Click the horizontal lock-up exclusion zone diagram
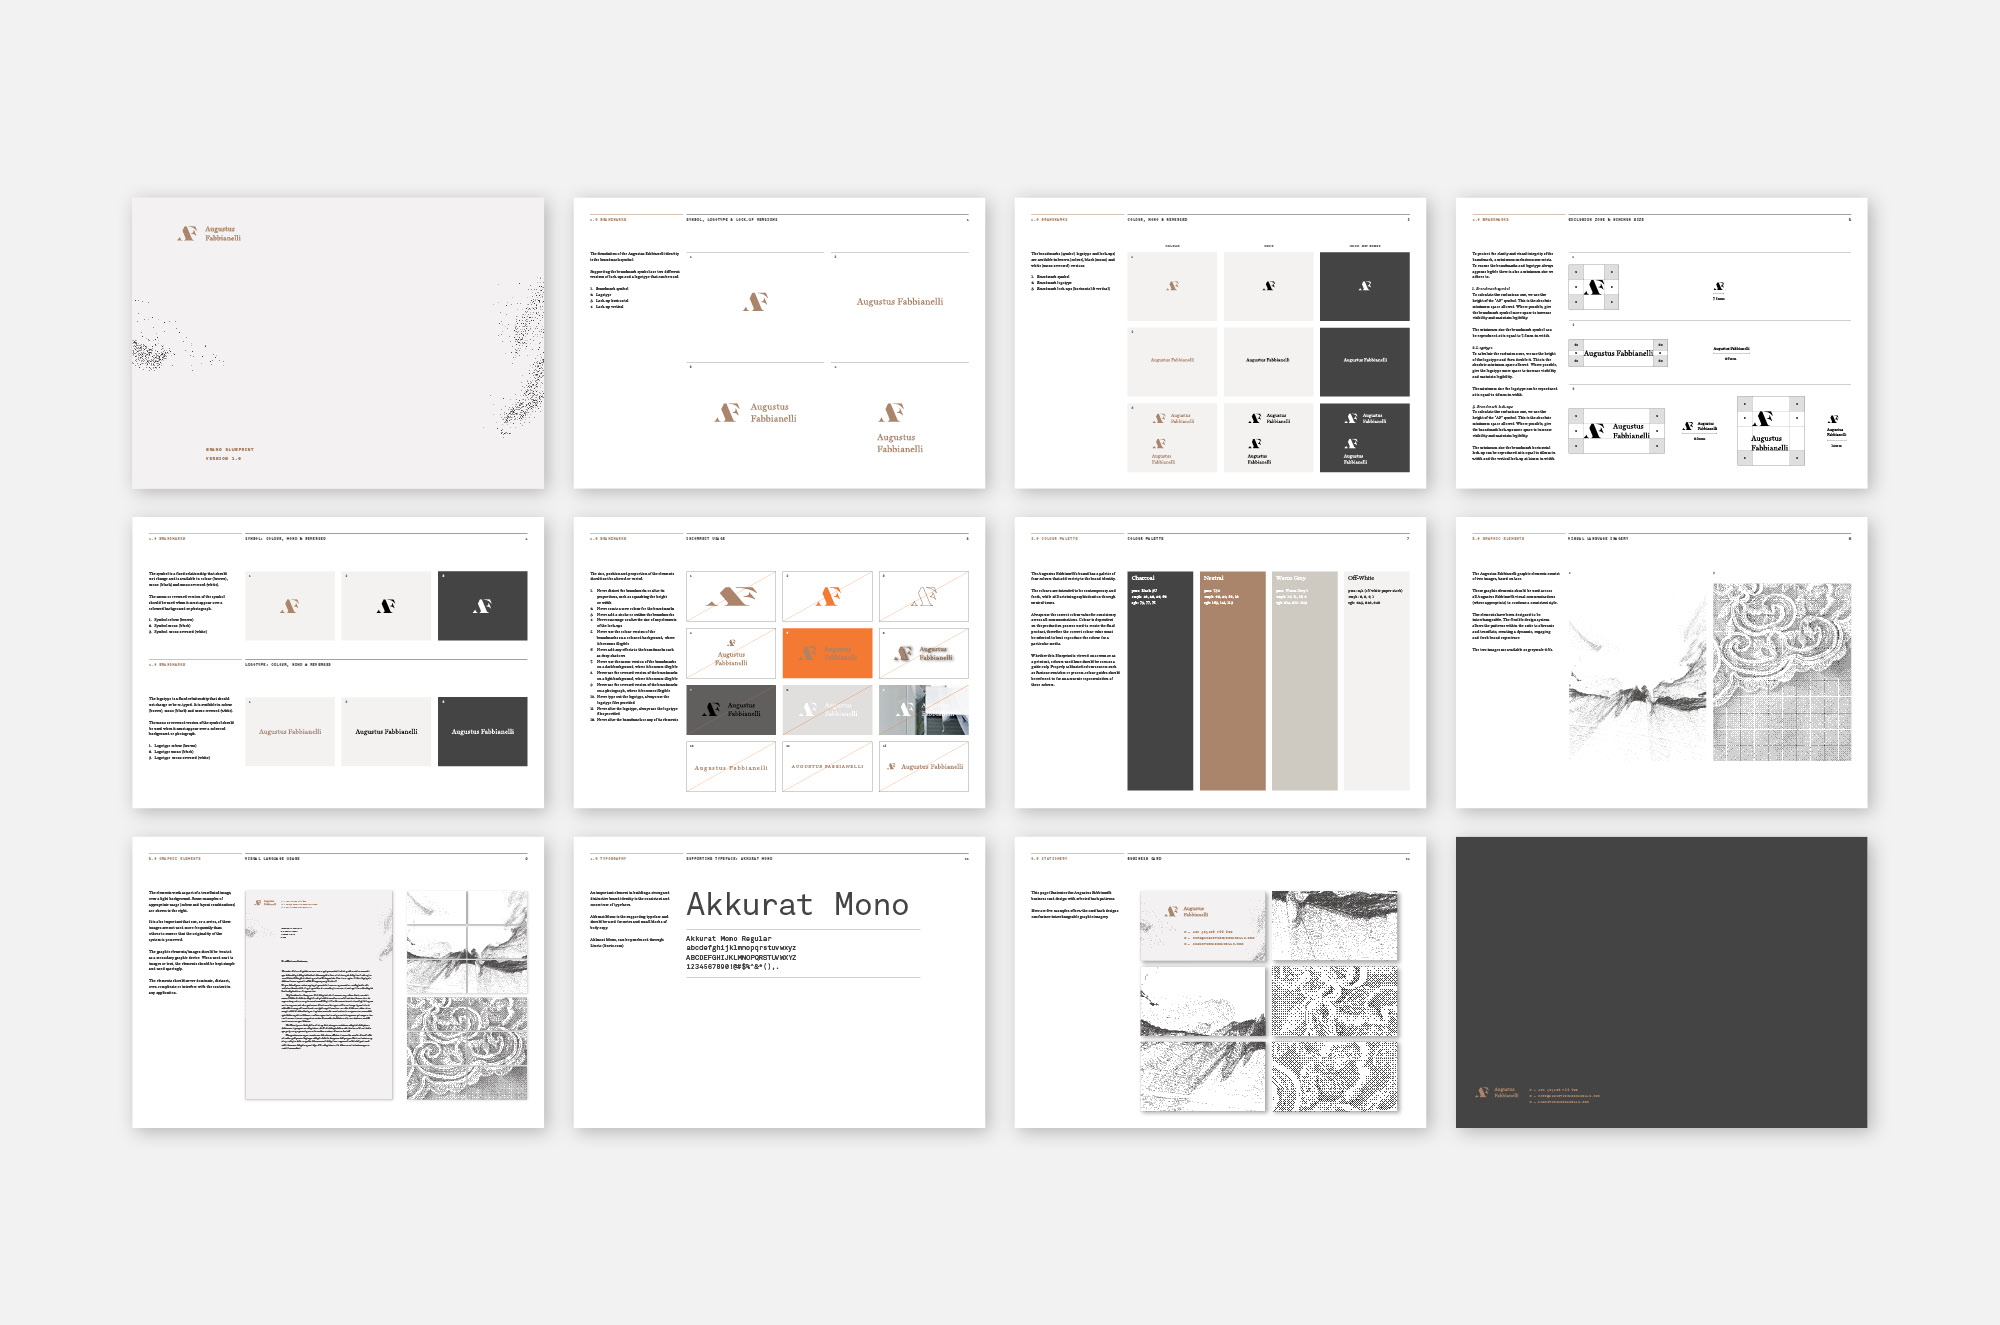 point(1617,430)
